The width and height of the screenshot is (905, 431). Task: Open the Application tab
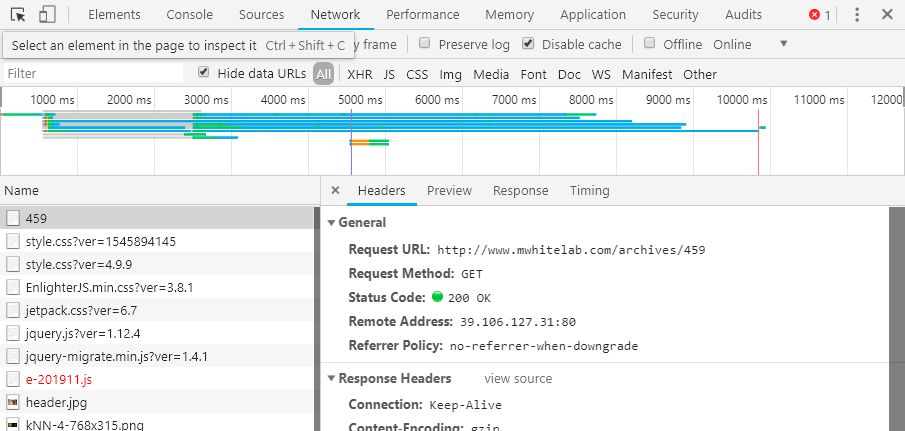593,15
